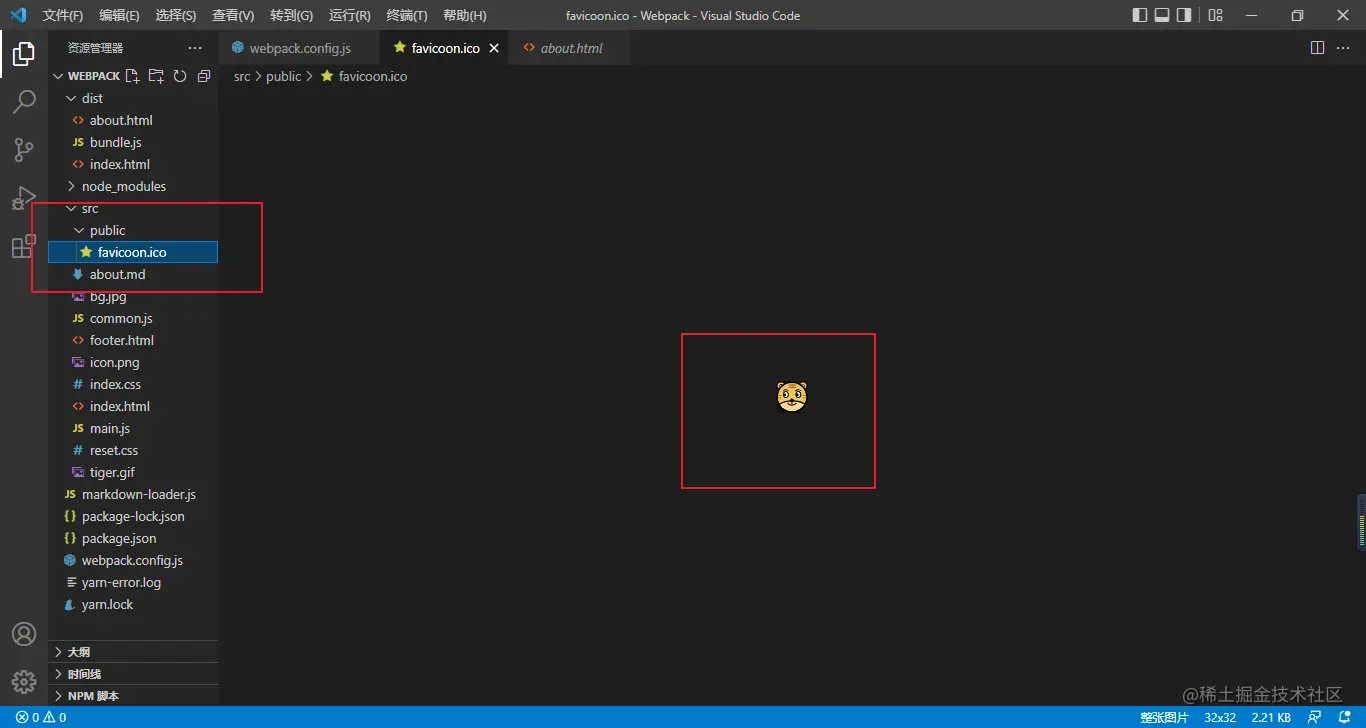Open the Source Control view

(24, 150)
